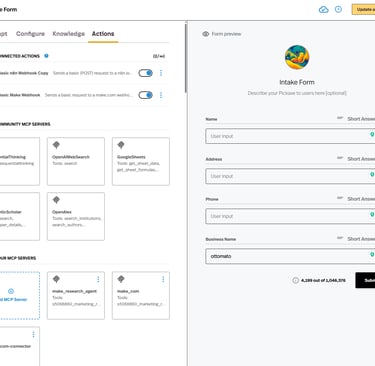Switch to the Configure tab

coord(30,34)
